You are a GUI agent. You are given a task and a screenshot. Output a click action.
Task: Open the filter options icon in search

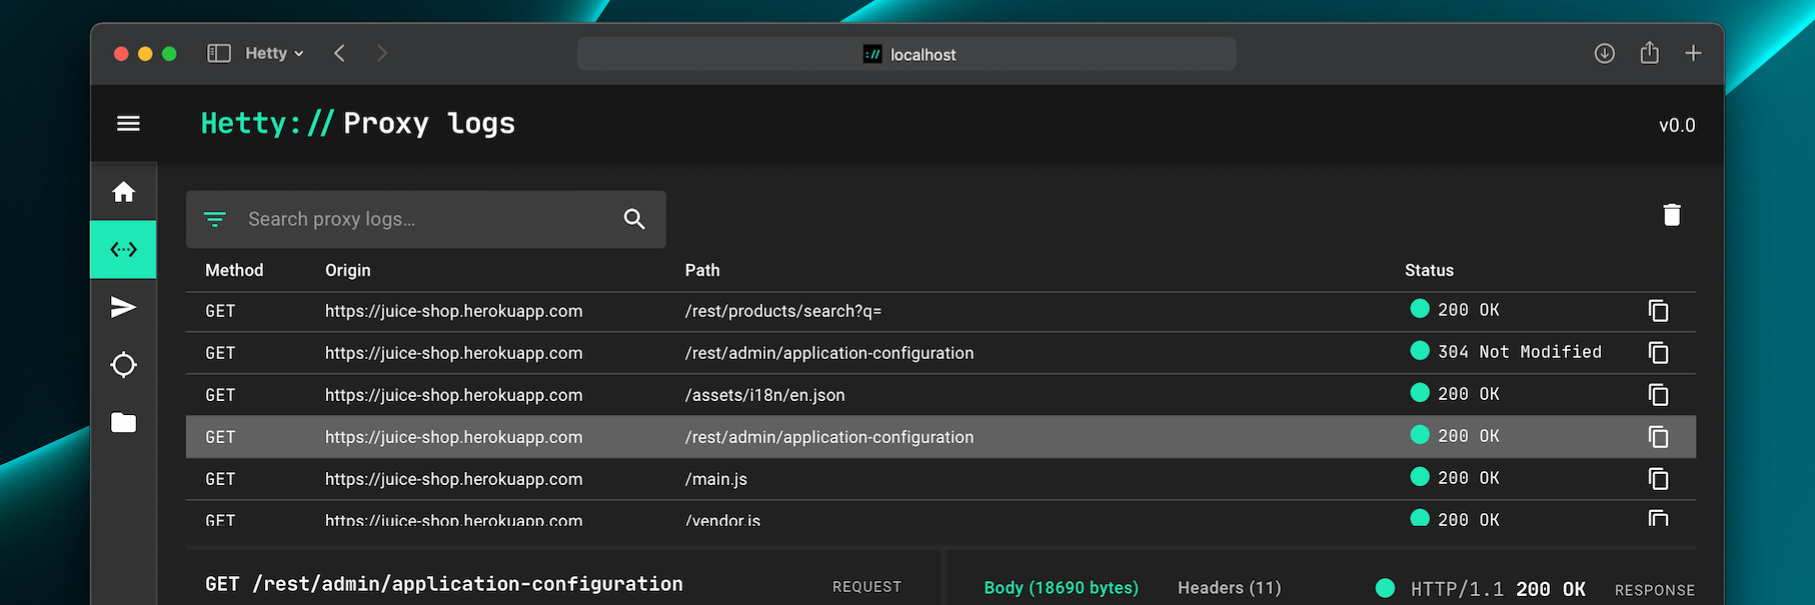(215, 219)
